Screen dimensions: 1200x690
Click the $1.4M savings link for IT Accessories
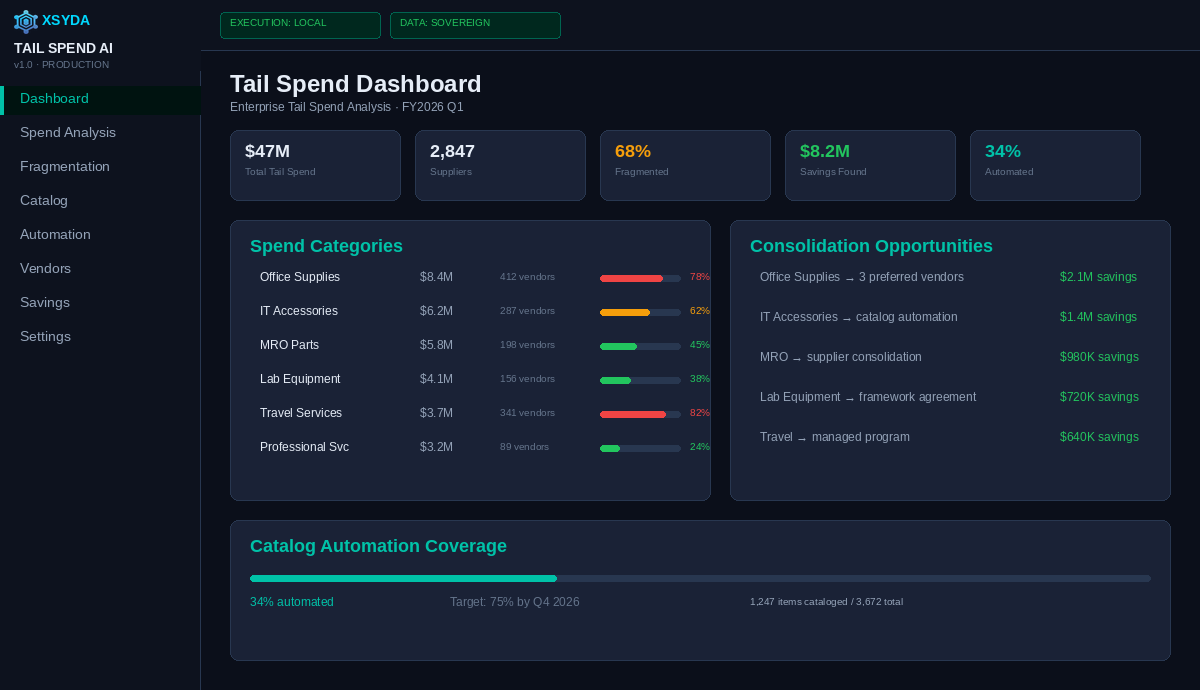click(1098, 317)
